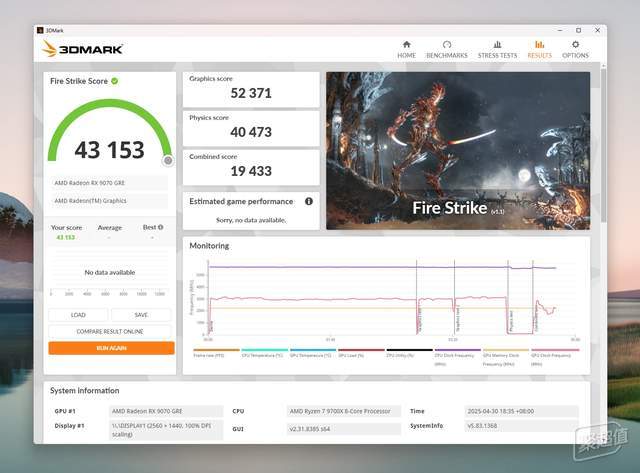Close the 3DMark window
This screenshot has height=473, width=640.
point(597,30)
